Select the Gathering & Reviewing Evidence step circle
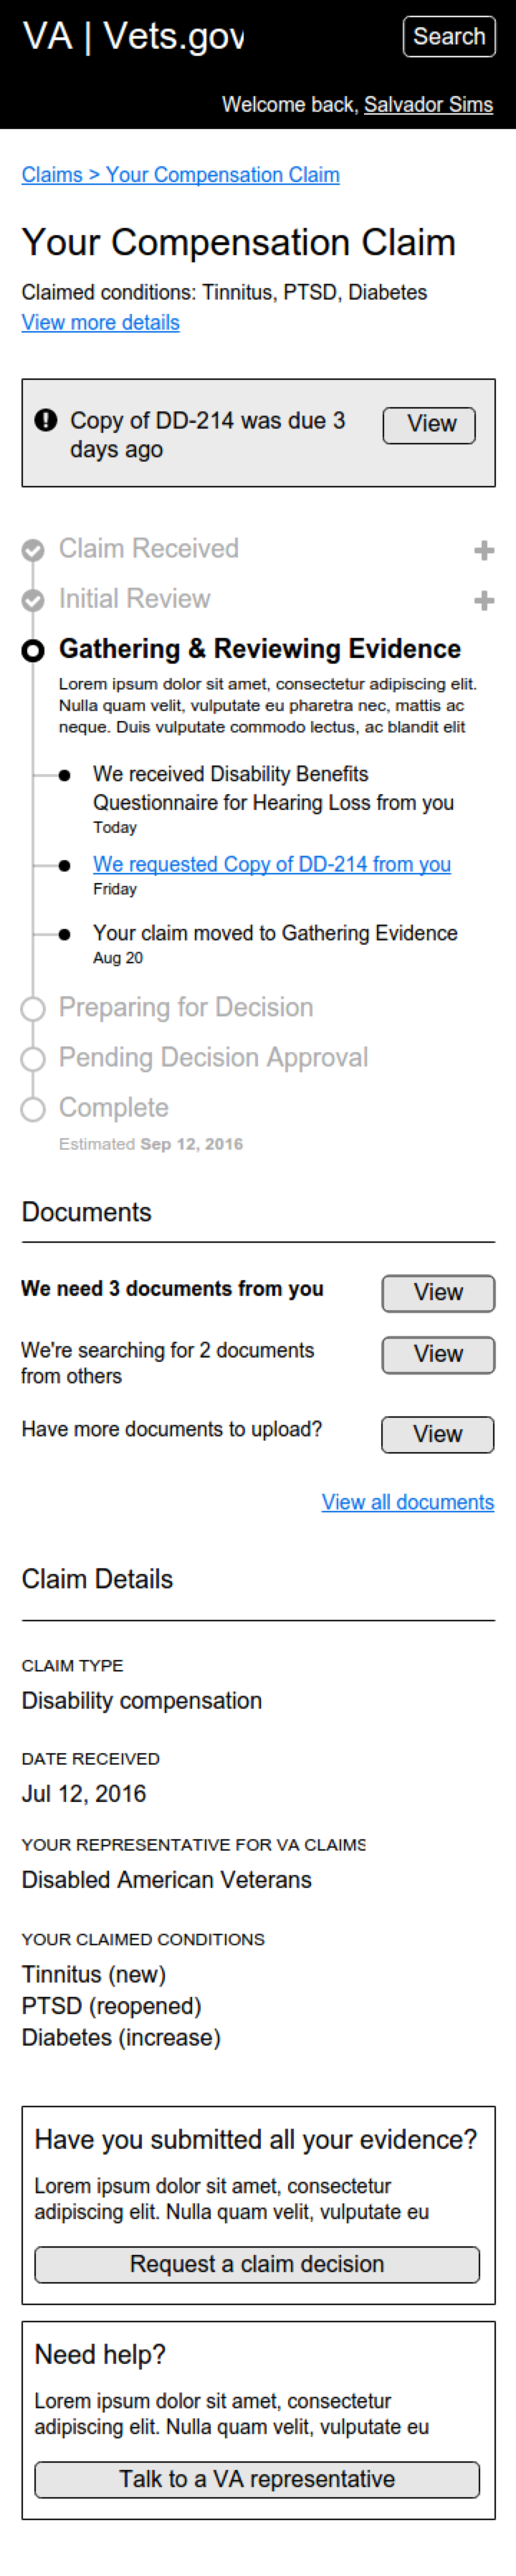 33,651
